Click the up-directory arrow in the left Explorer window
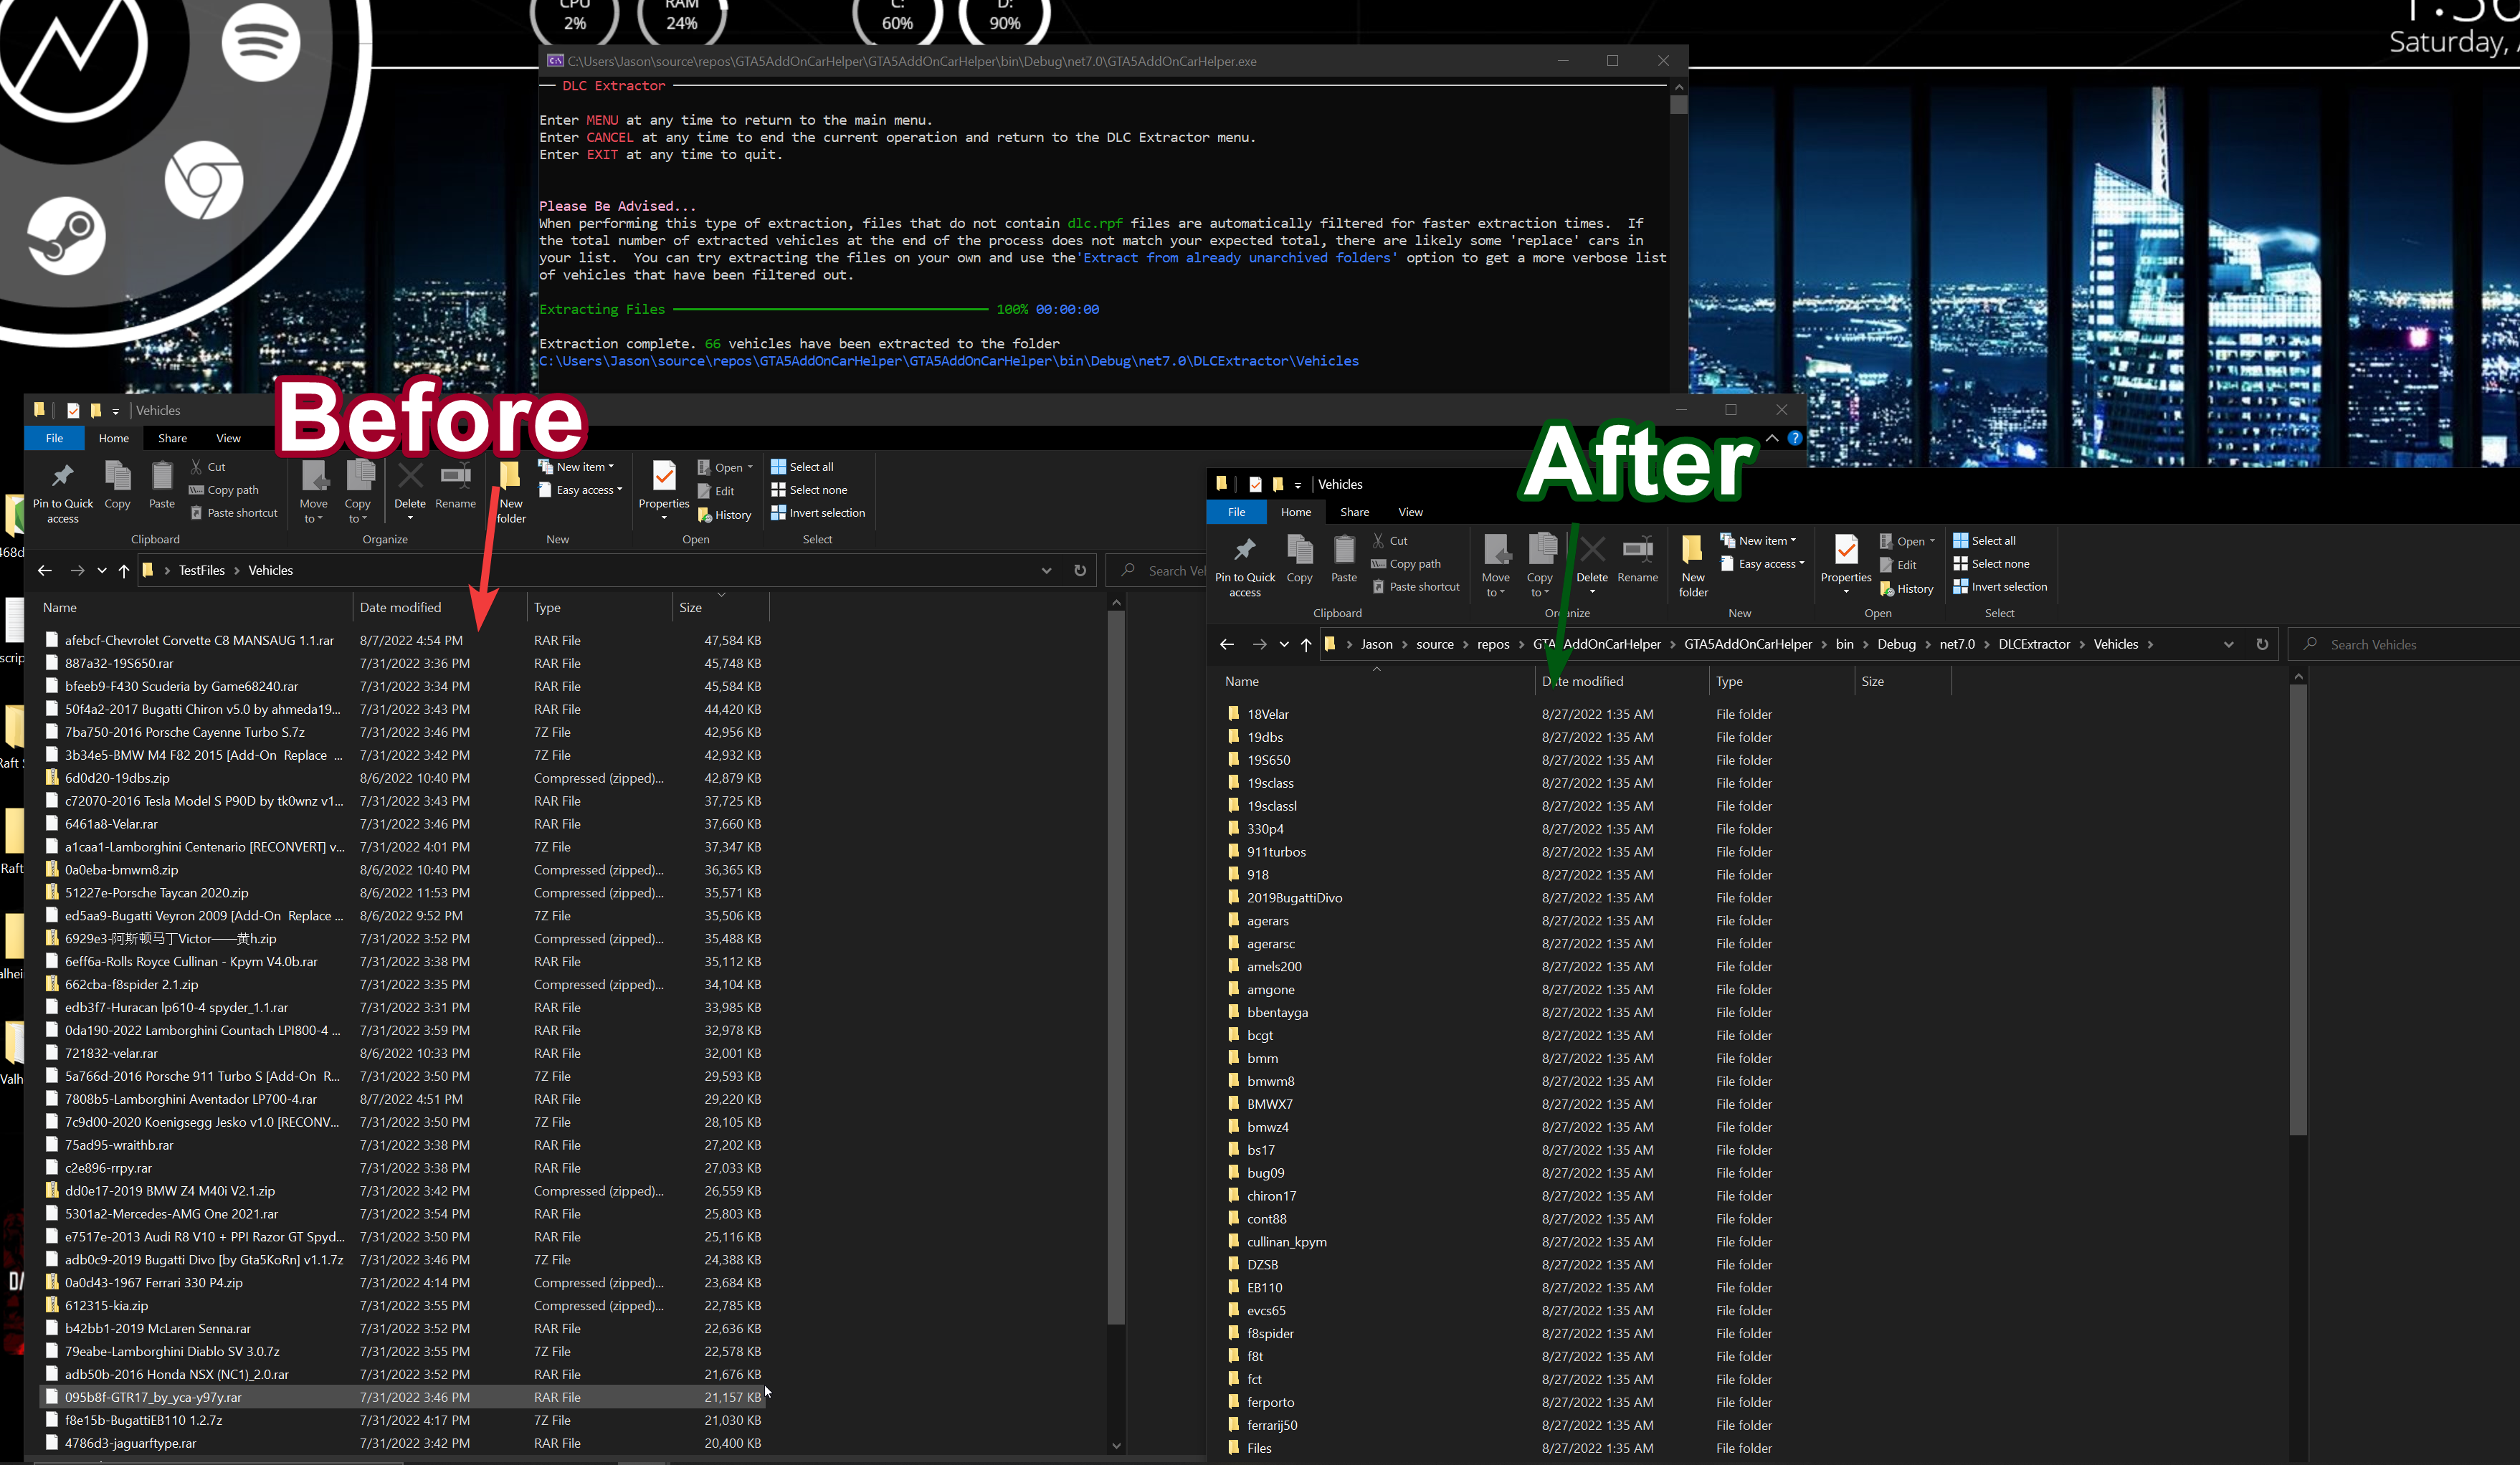 124,570
